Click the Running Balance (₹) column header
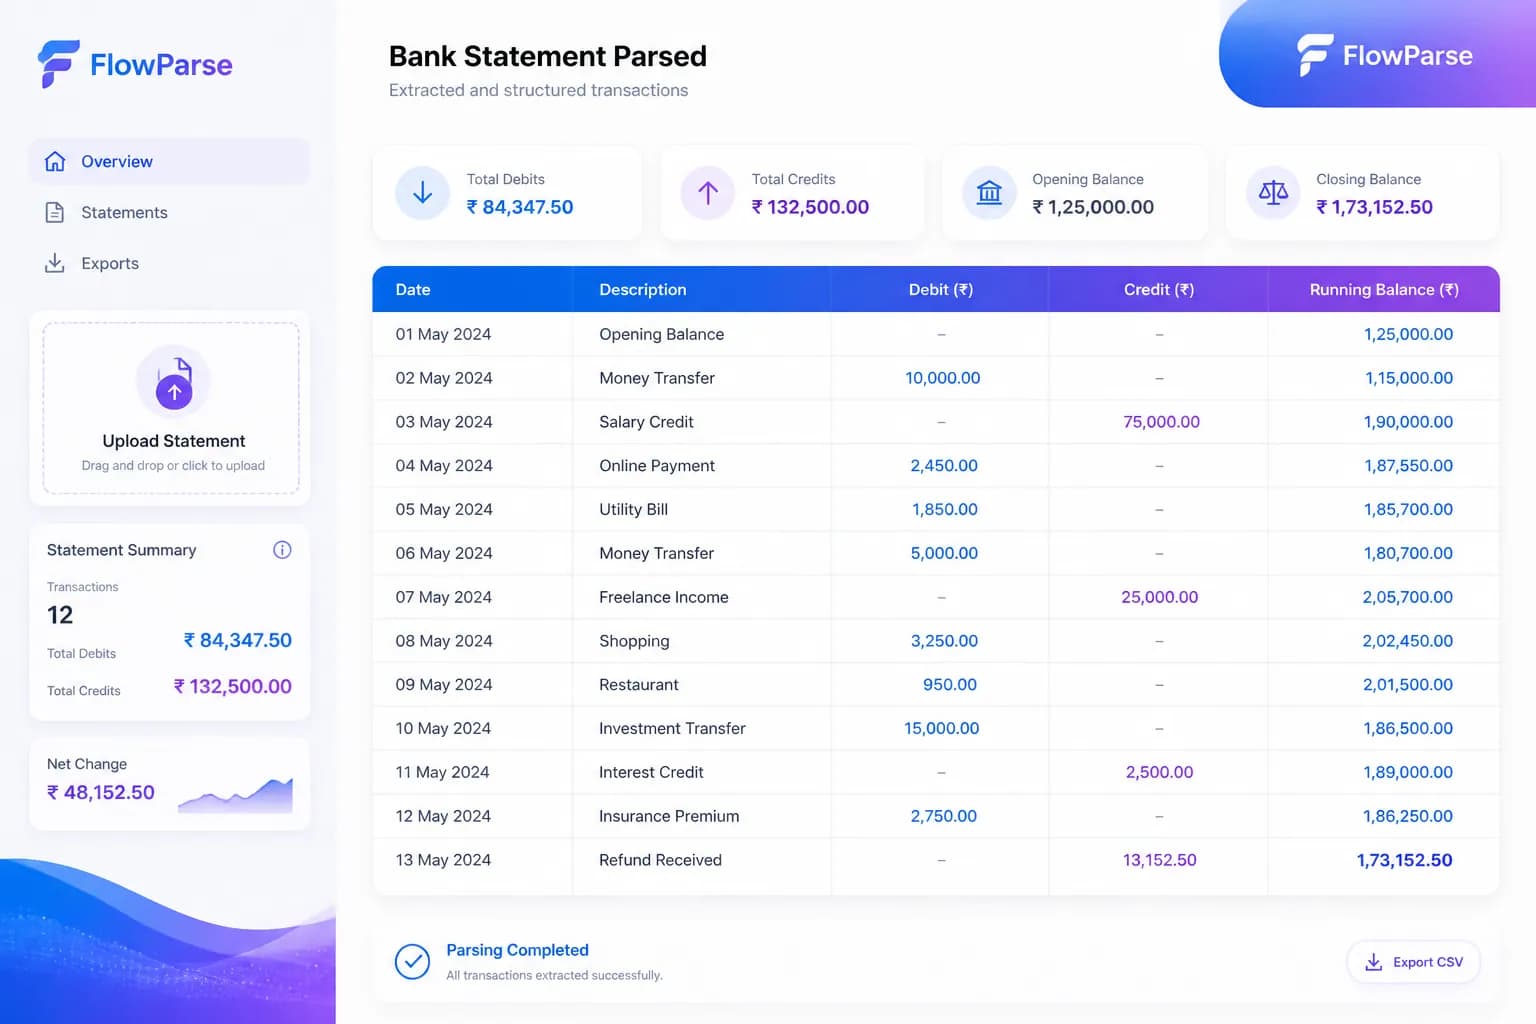The height and width of the screenshot is (1024, 1536). coord(1384,290)
